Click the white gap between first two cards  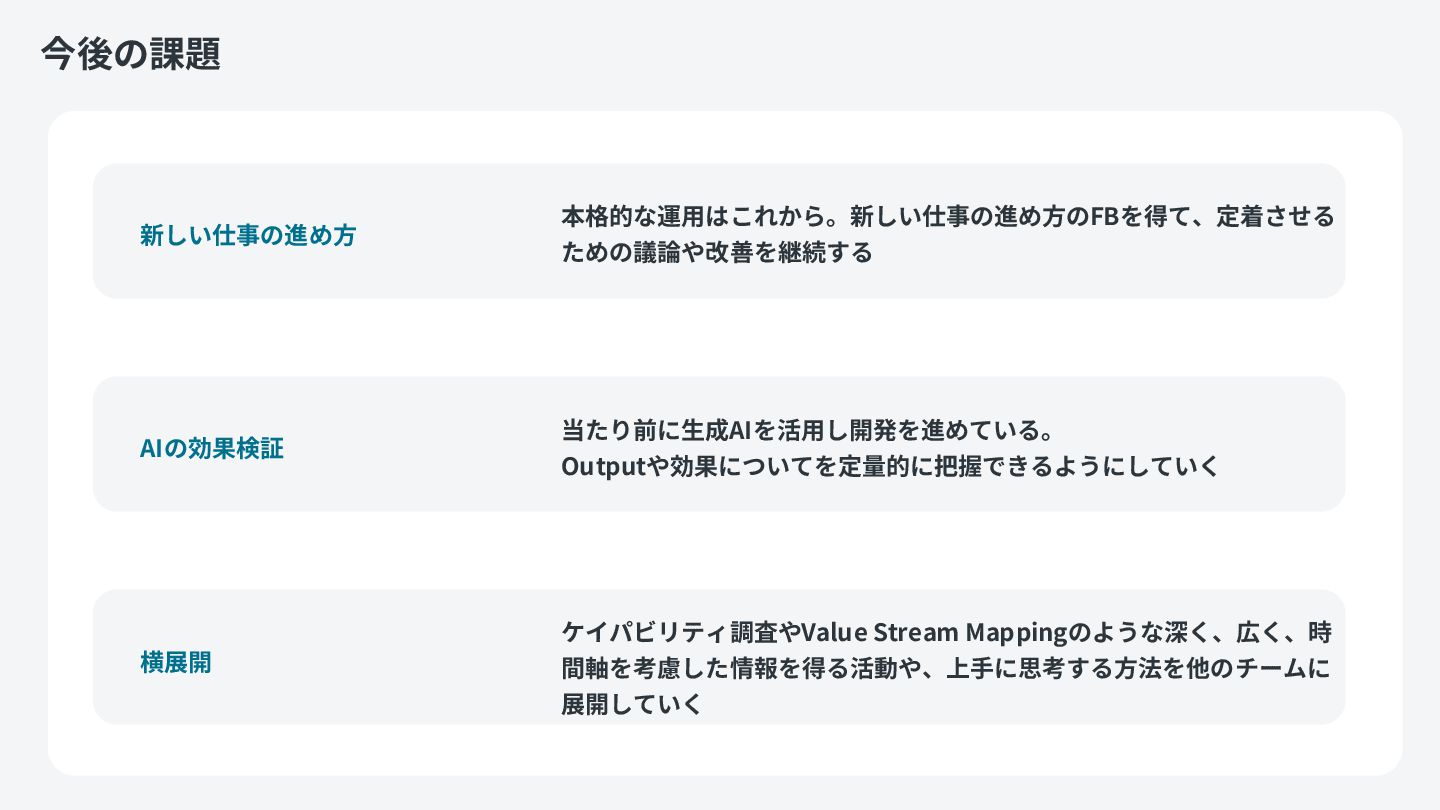pyautogui.click(x=719, y=337)
